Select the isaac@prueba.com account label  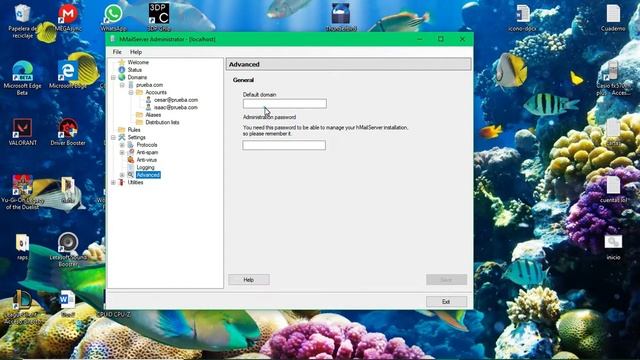176,107
